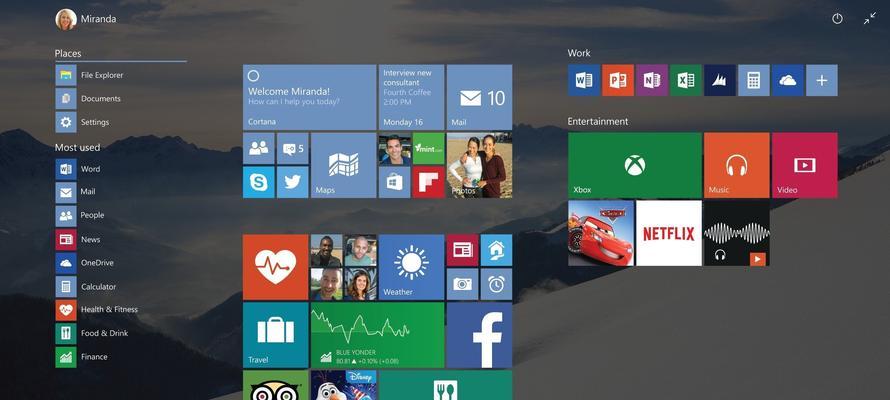Open the Photos tile
Image resolution: width=890 pixels, height=400 pixels.
coord(480,165)
